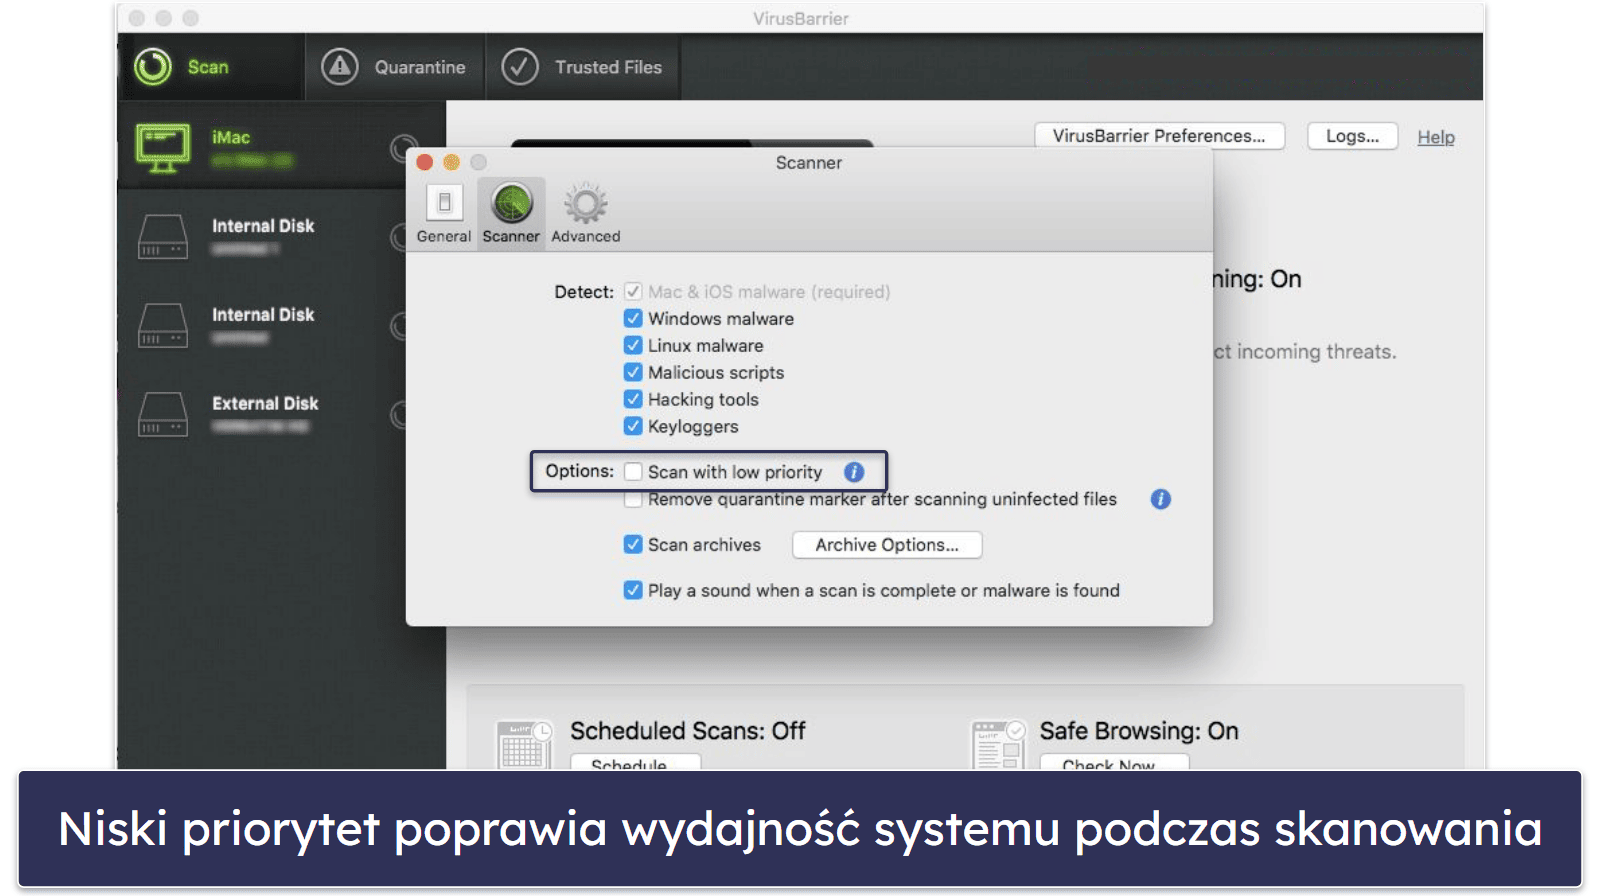Click the green Scan circle icon
This screenshot has height=896, width=1599.
153,67
